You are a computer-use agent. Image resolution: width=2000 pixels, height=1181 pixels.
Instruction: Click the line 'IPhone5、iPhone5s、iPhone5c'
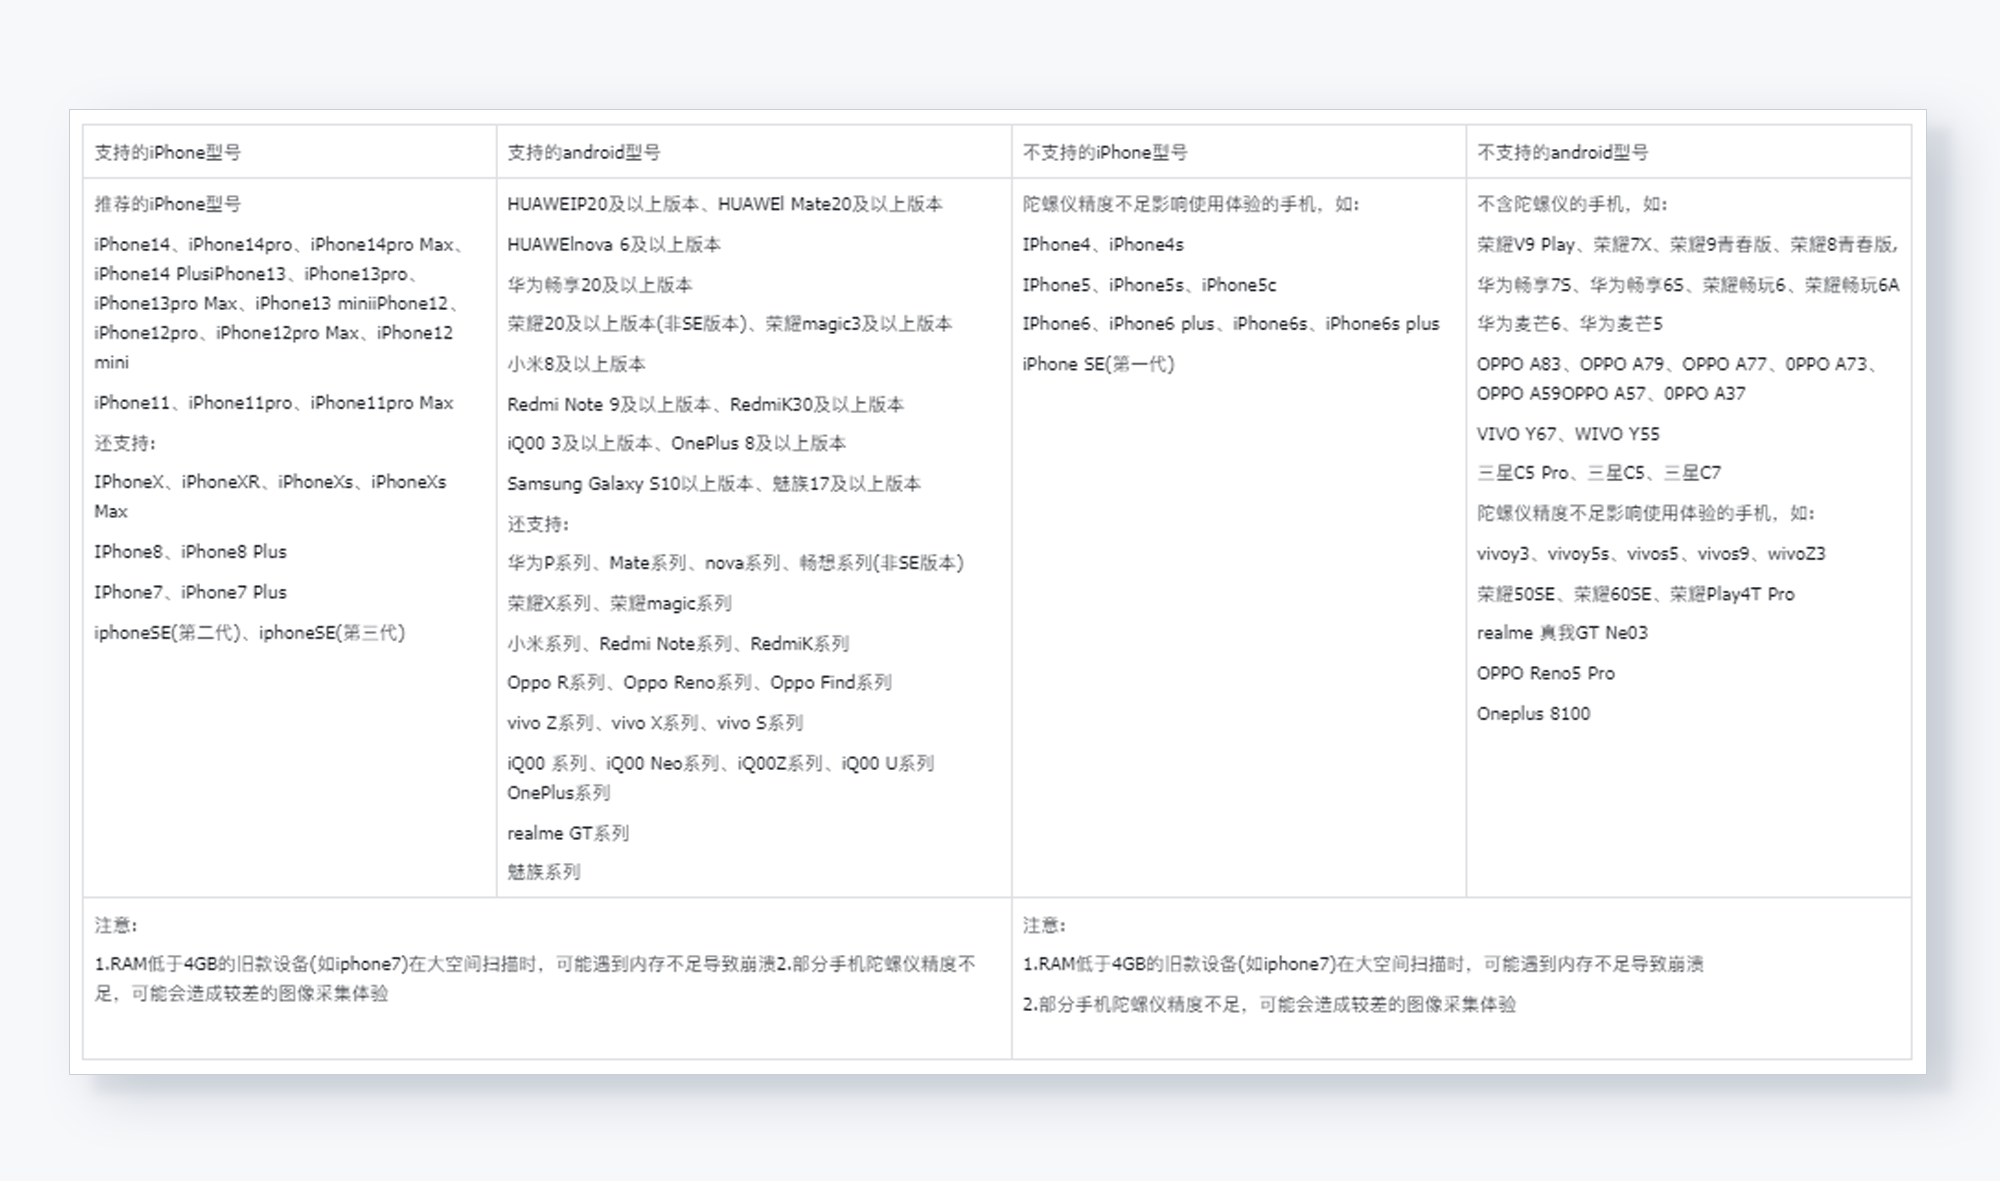[1149, 285]
